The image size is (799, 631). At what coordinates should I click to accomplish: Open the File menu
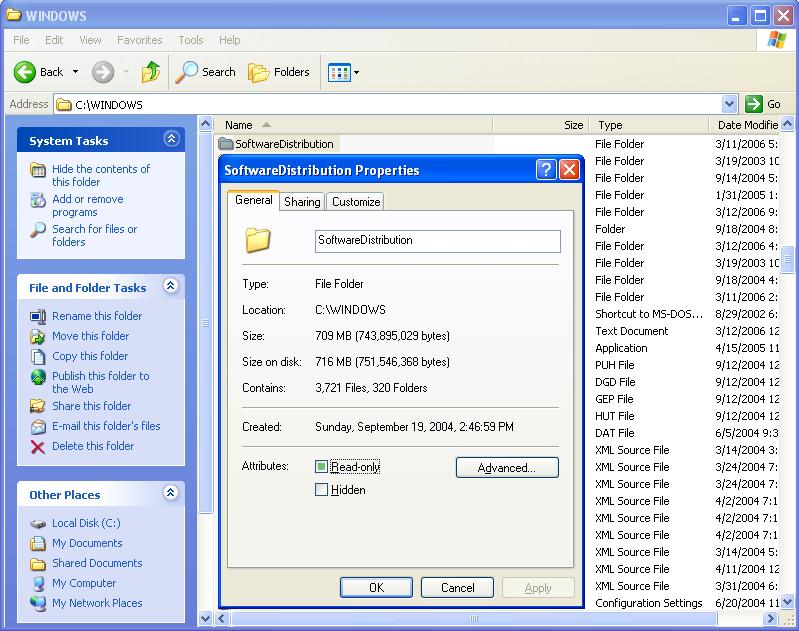(x=21, y=40)
